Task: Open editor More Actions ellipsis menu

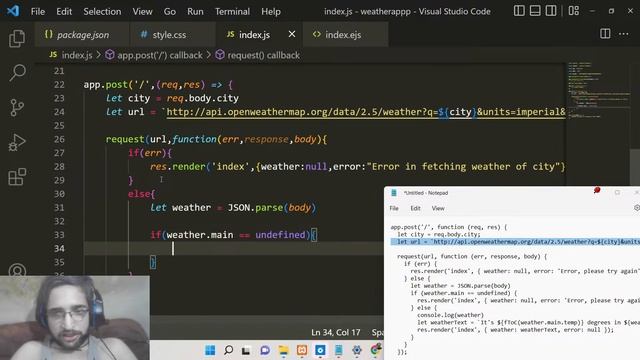Action: (x=623, y=34)
